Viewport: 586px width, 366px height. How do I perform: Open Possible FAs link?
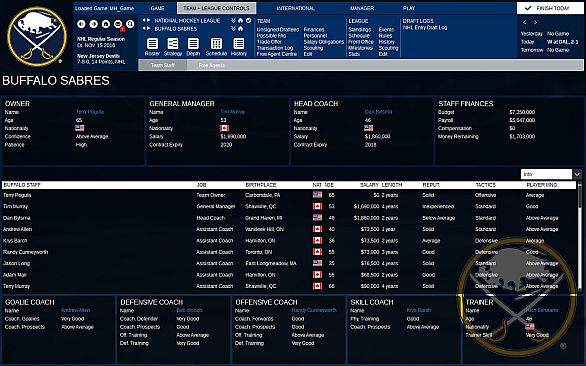pyautogui.click(x=271, y=36)
